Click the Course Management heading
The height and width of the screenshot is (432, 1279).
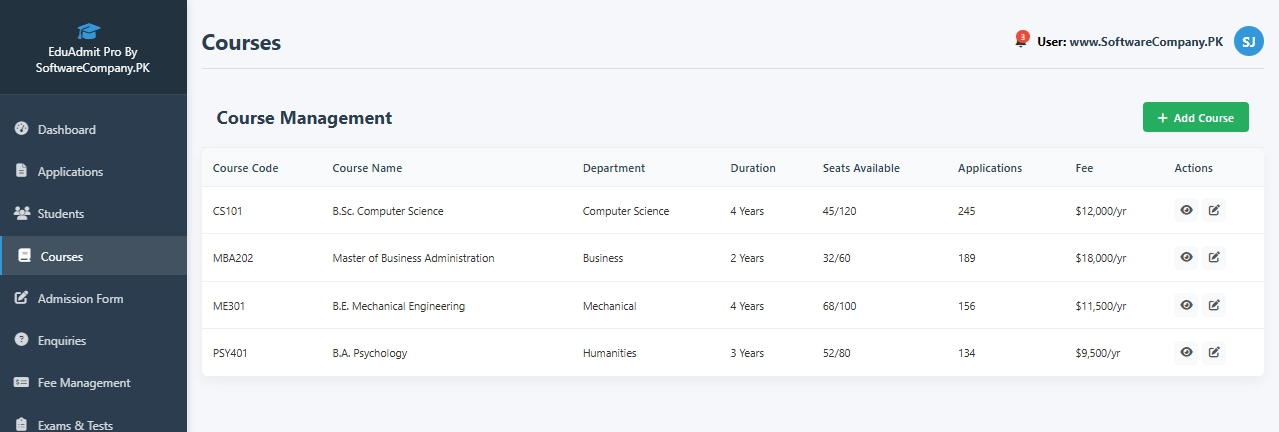click(304, 118)
